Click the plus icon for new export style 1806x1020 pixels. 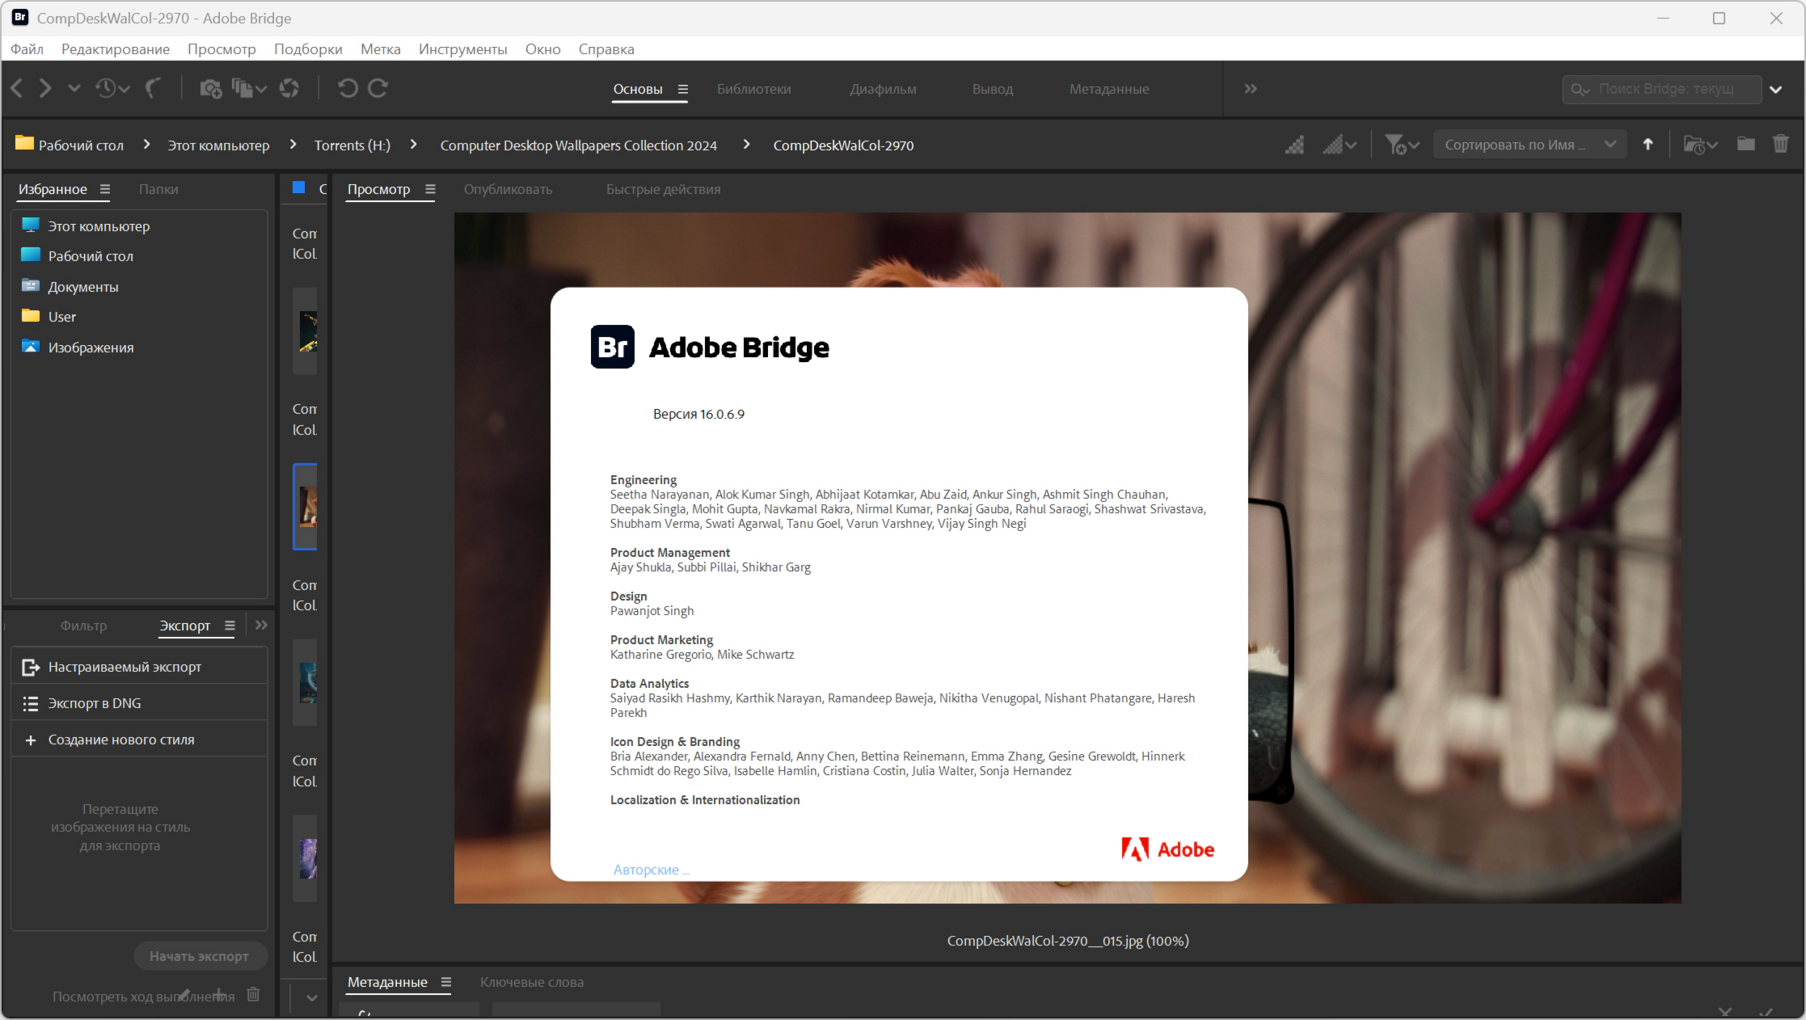pos(30,740)
